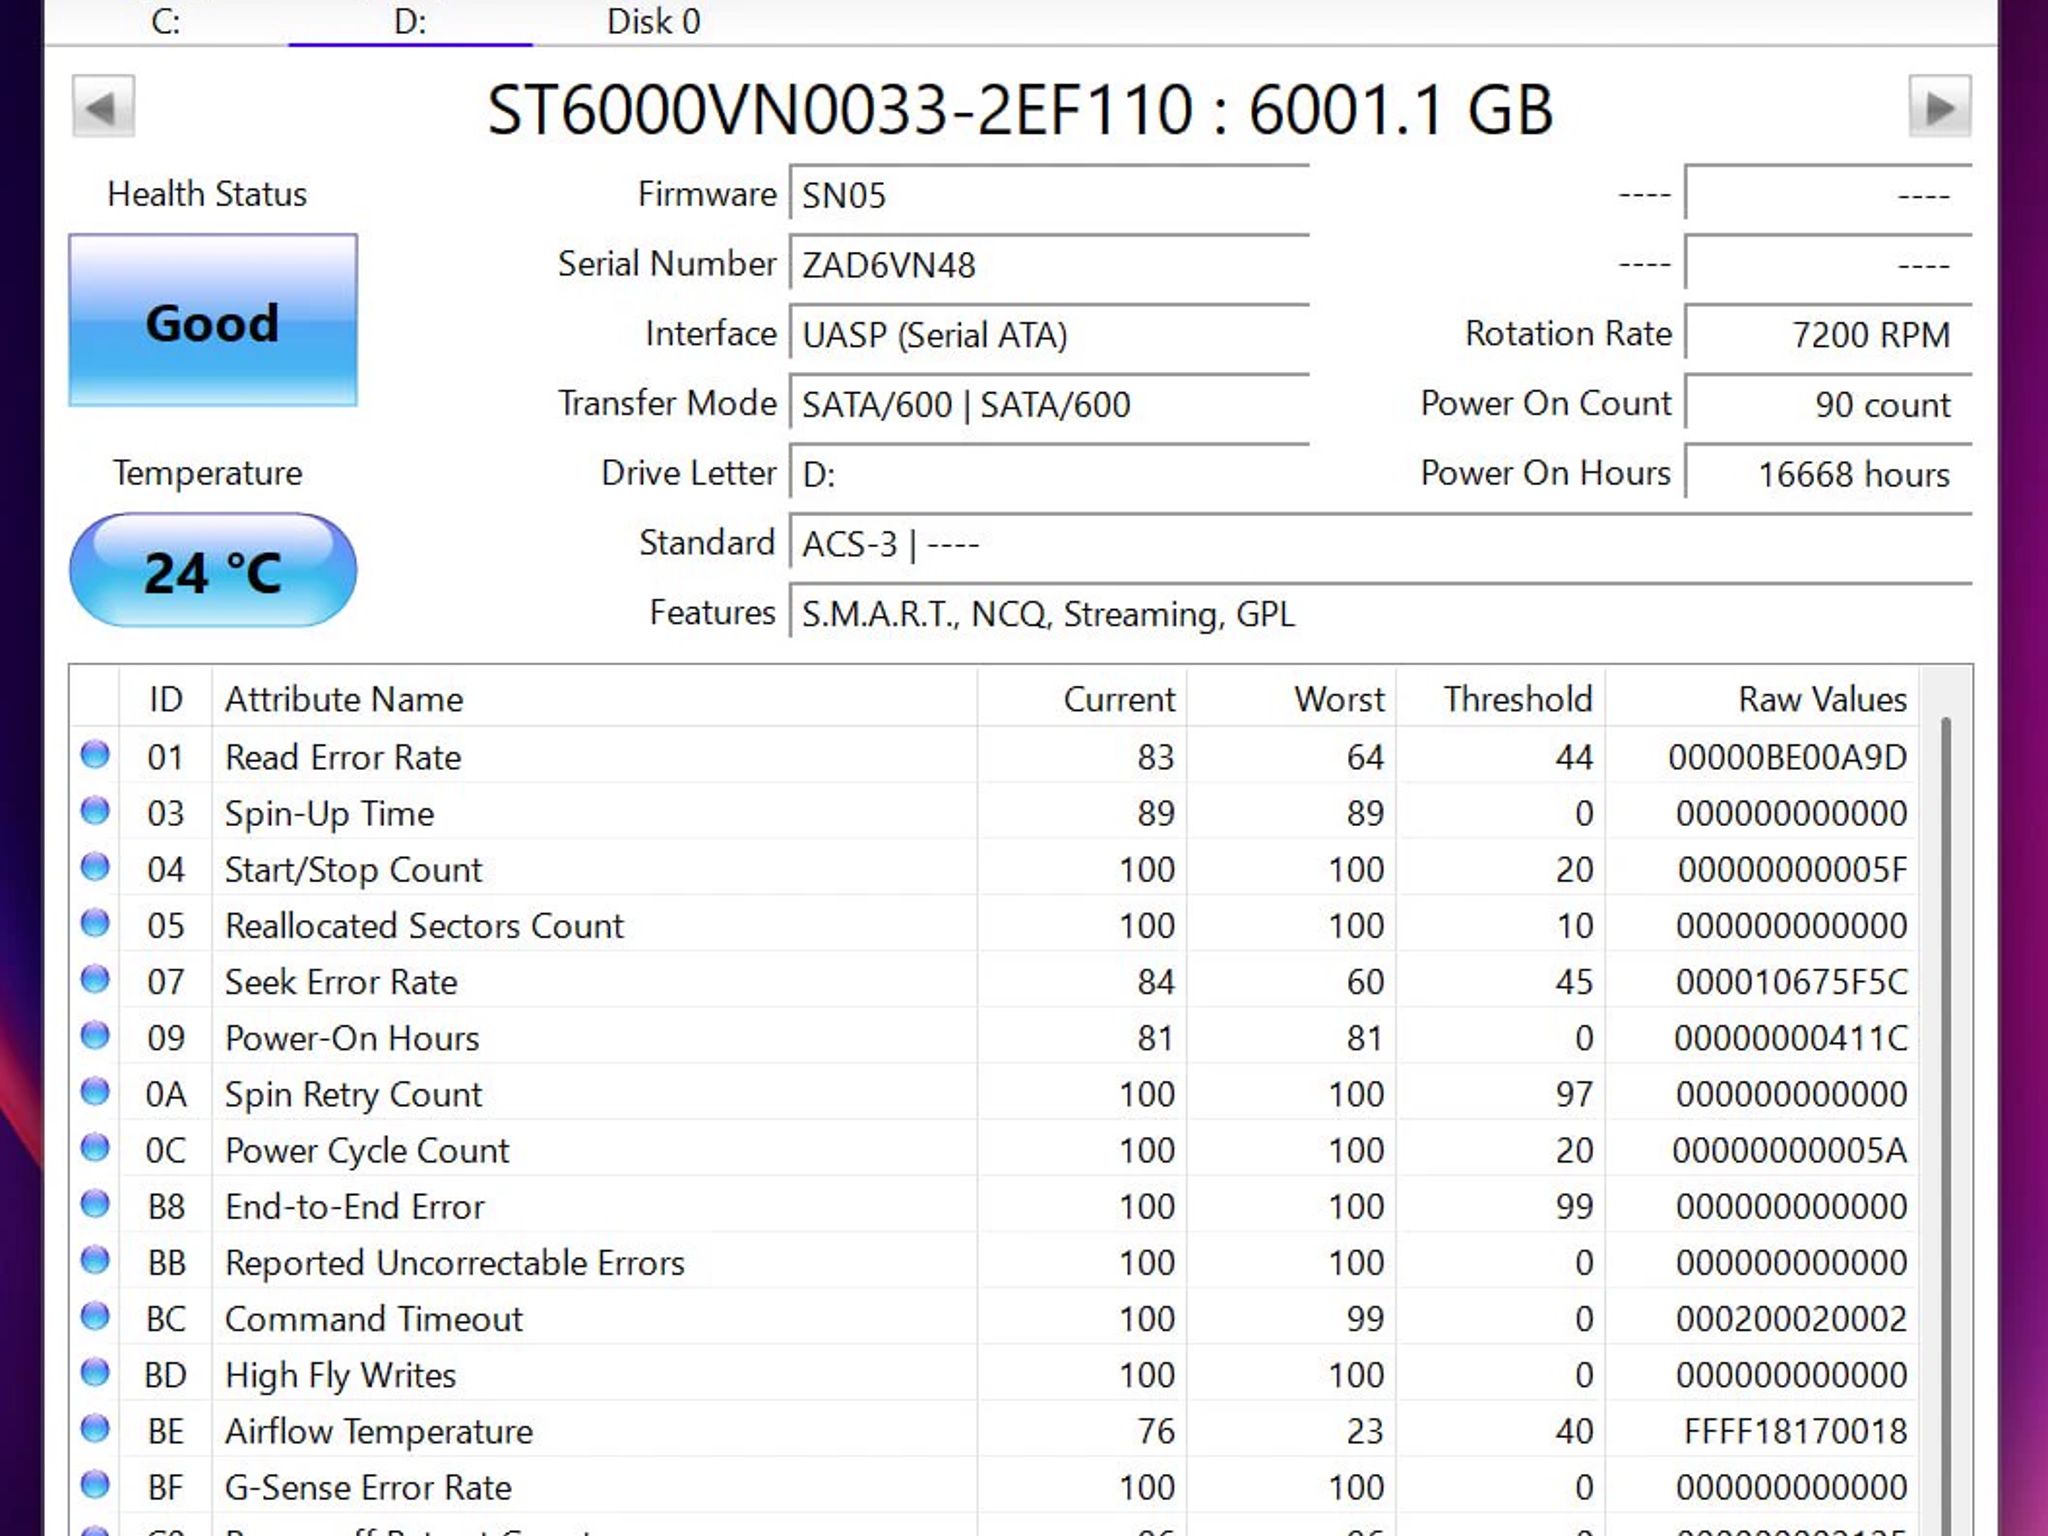Select the Seek Error Rate attribute name
2048x1536 pixels.
pos(341,982)
